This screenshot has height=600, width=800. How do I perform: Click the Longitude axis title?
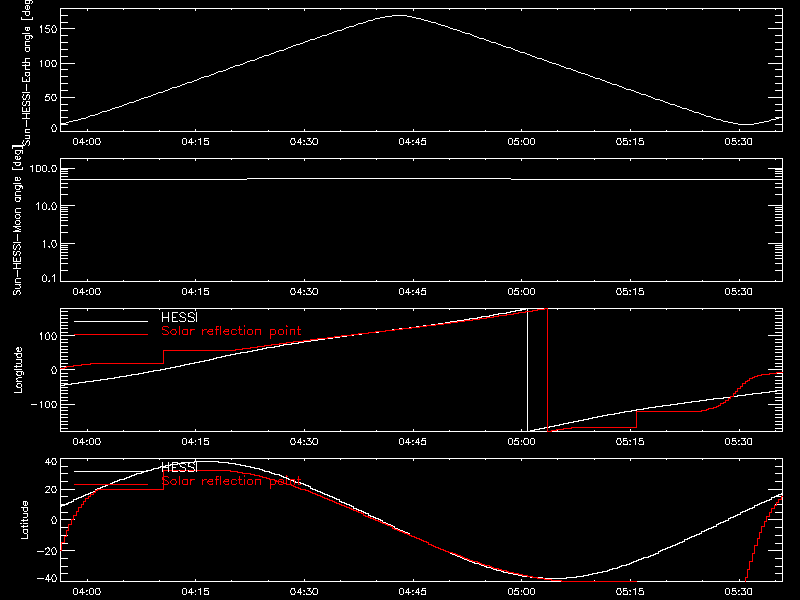click(18, 370)
